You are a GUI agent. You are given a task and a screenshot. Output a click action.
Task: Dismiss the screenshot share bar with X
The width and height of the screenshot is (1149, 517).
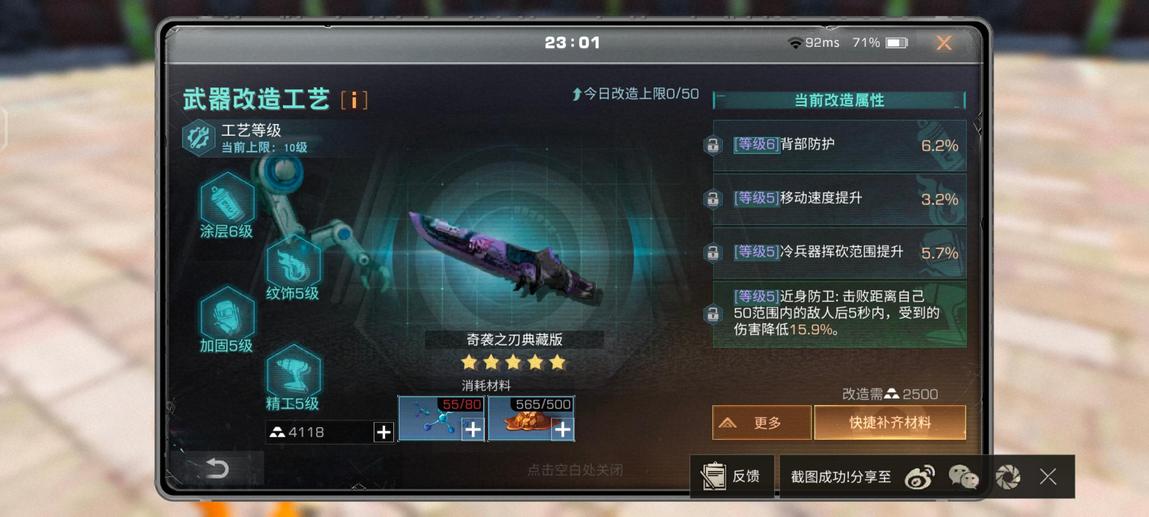coord(1048,477)
